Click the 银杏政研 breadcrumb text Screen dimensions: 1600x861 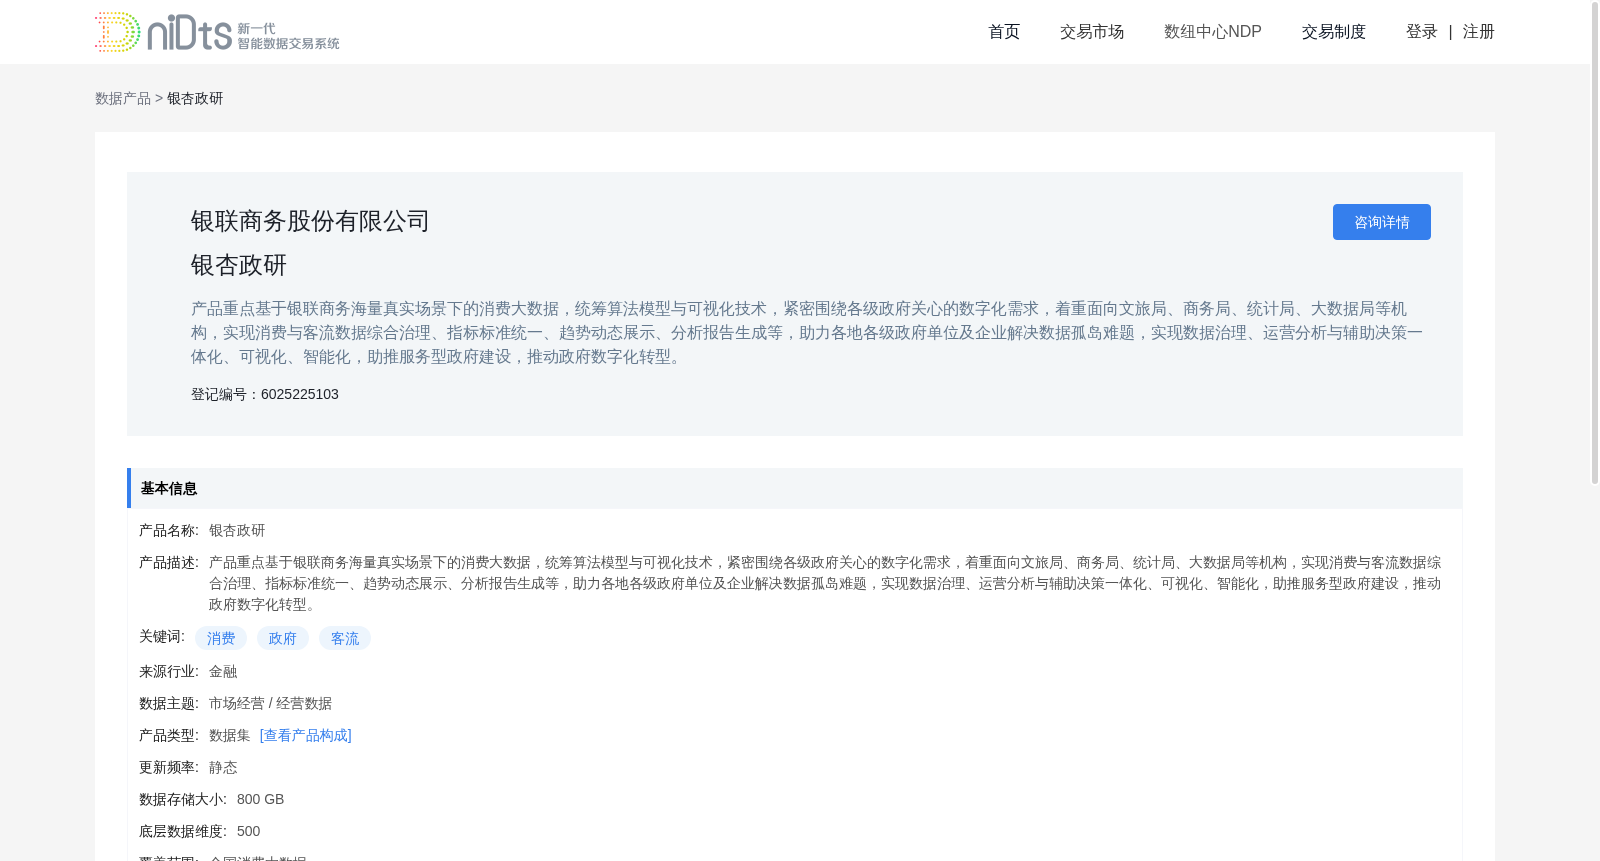pos(195,98)
